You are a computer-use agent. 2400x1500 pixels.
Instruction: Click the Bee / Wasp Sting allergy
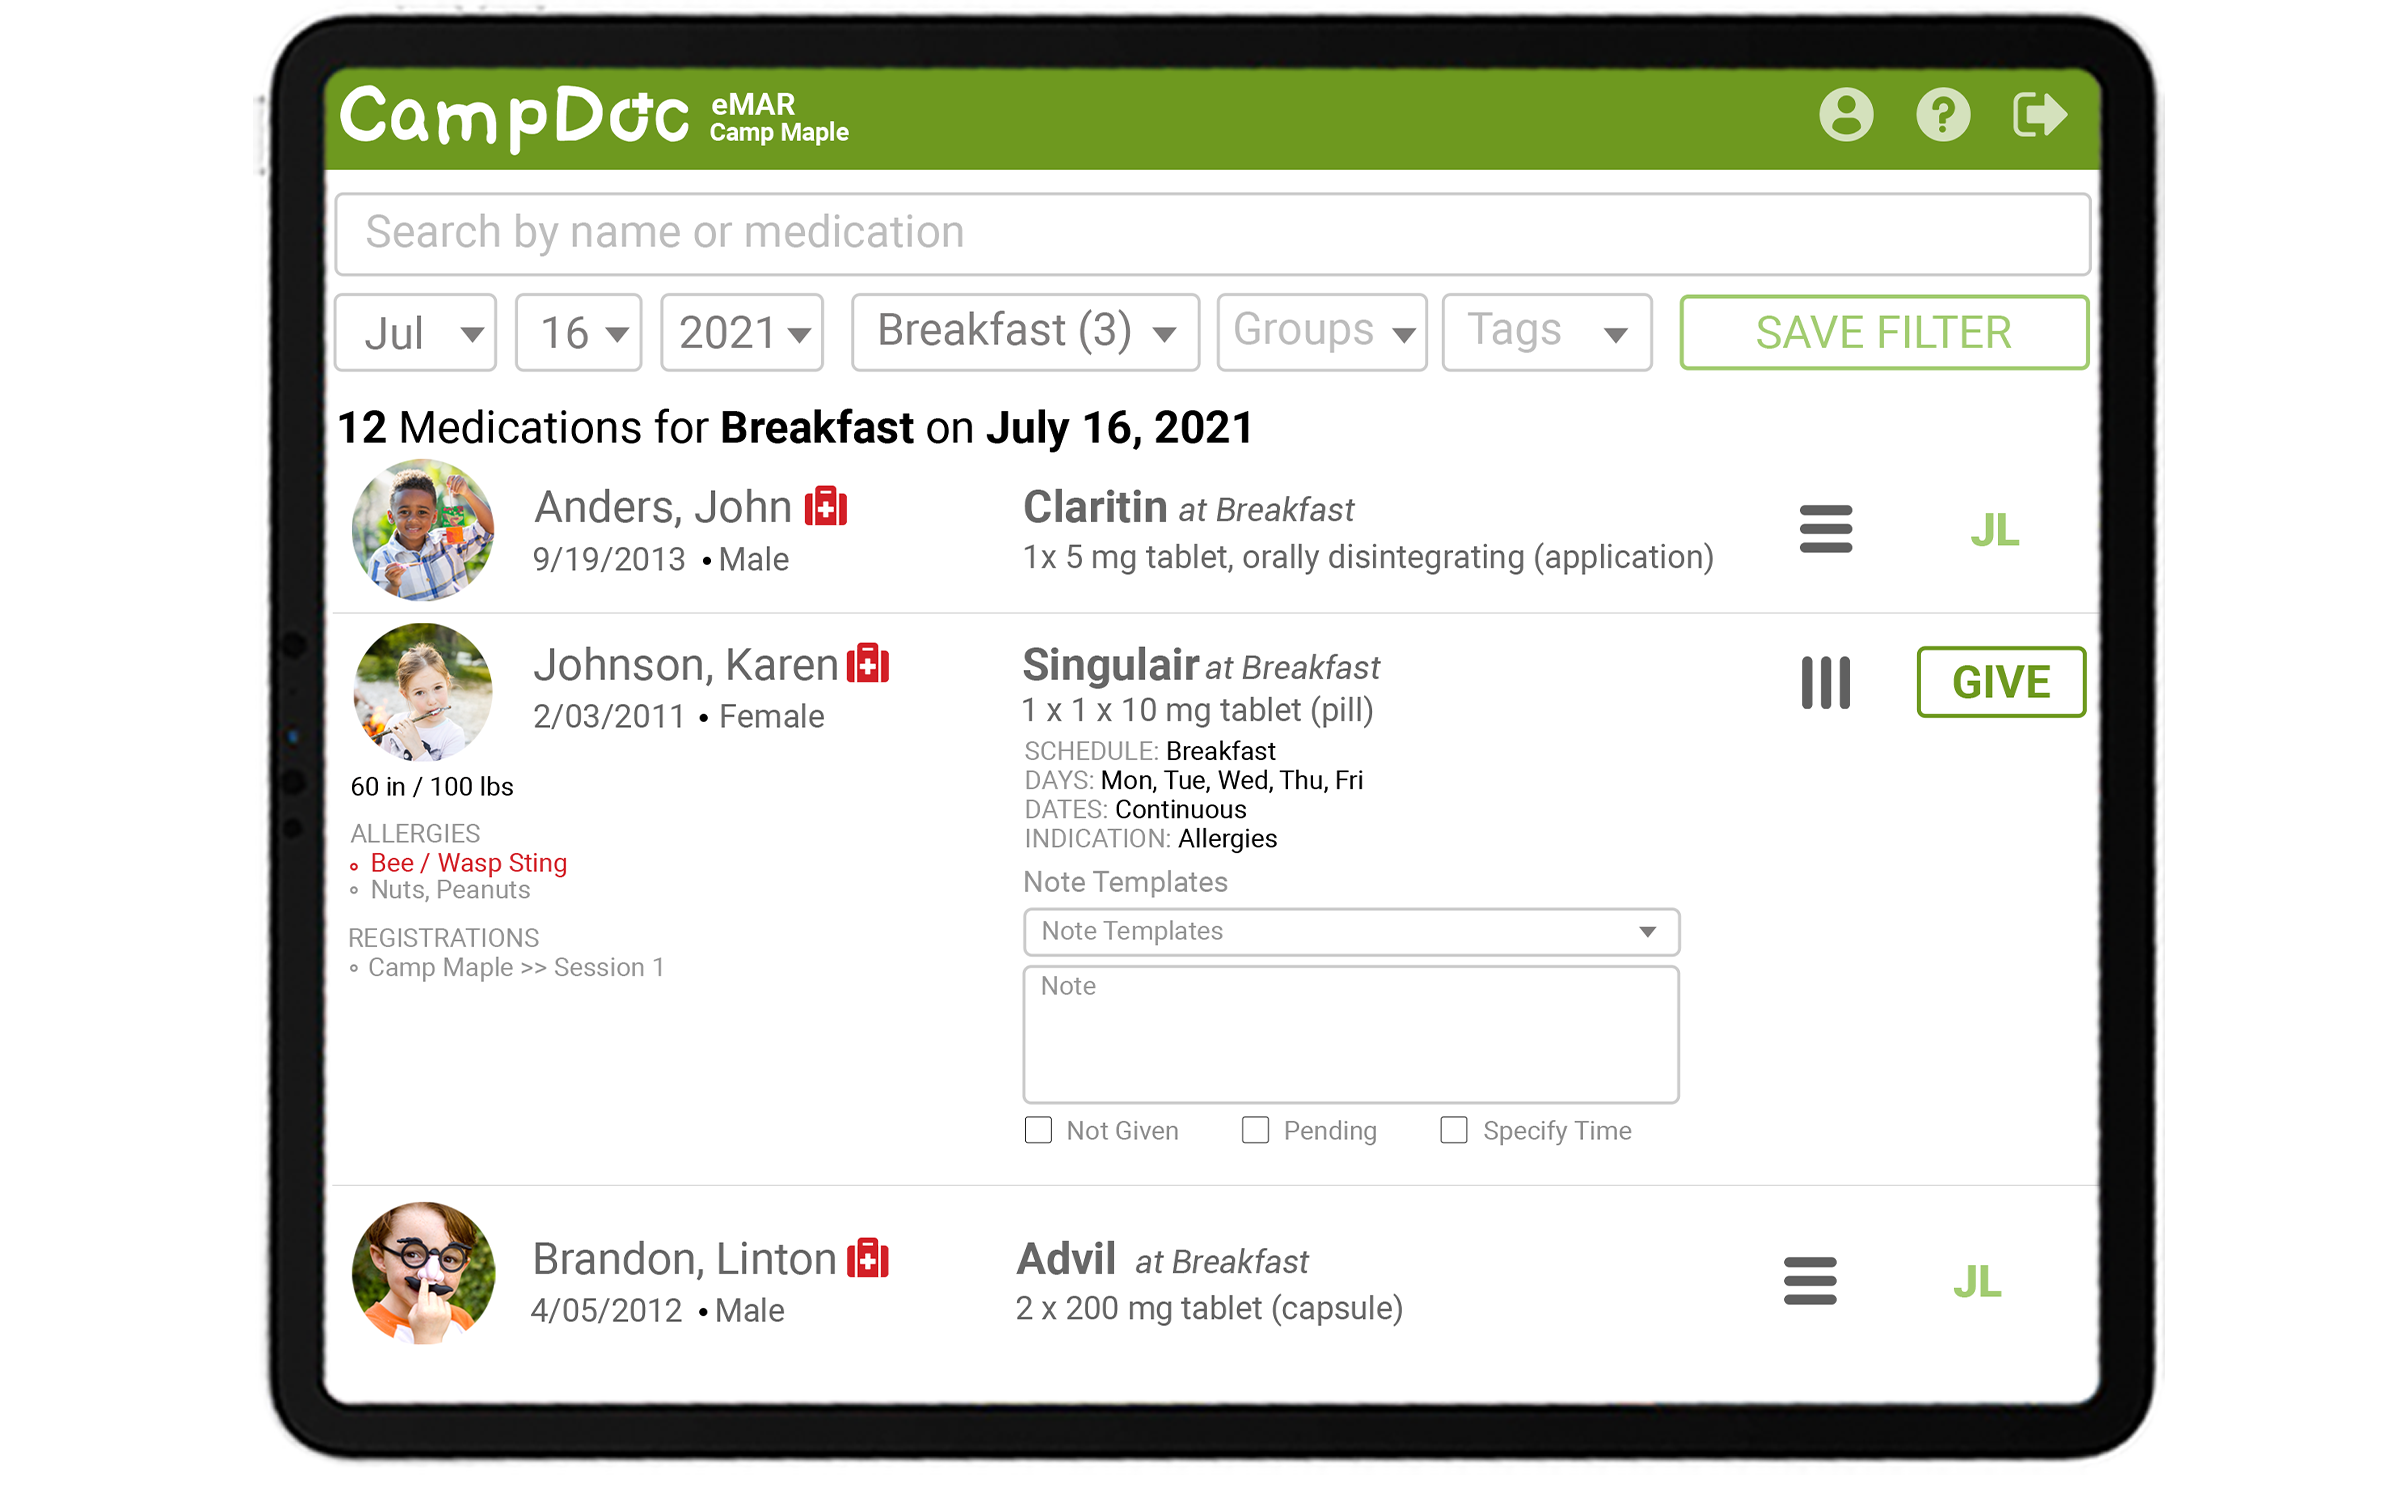point(468,863)
